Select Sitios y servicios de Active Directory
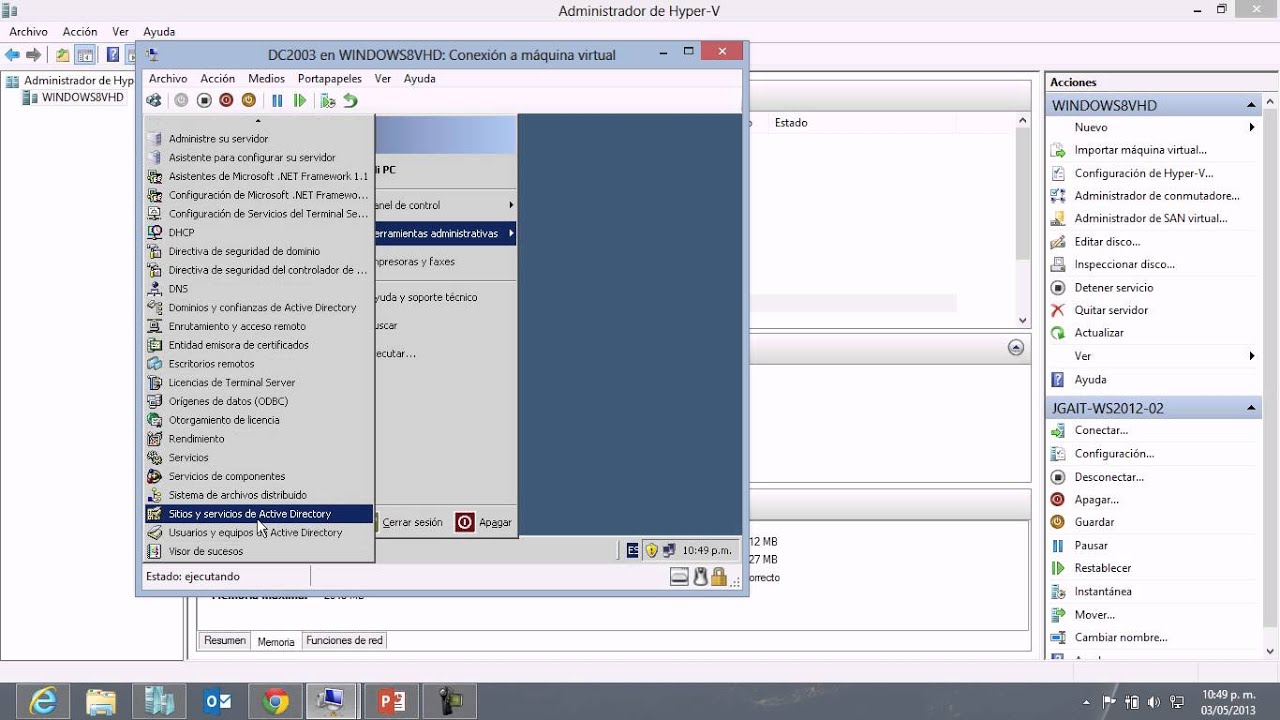This screenshot has width=1280, height=720. [259, 514]
